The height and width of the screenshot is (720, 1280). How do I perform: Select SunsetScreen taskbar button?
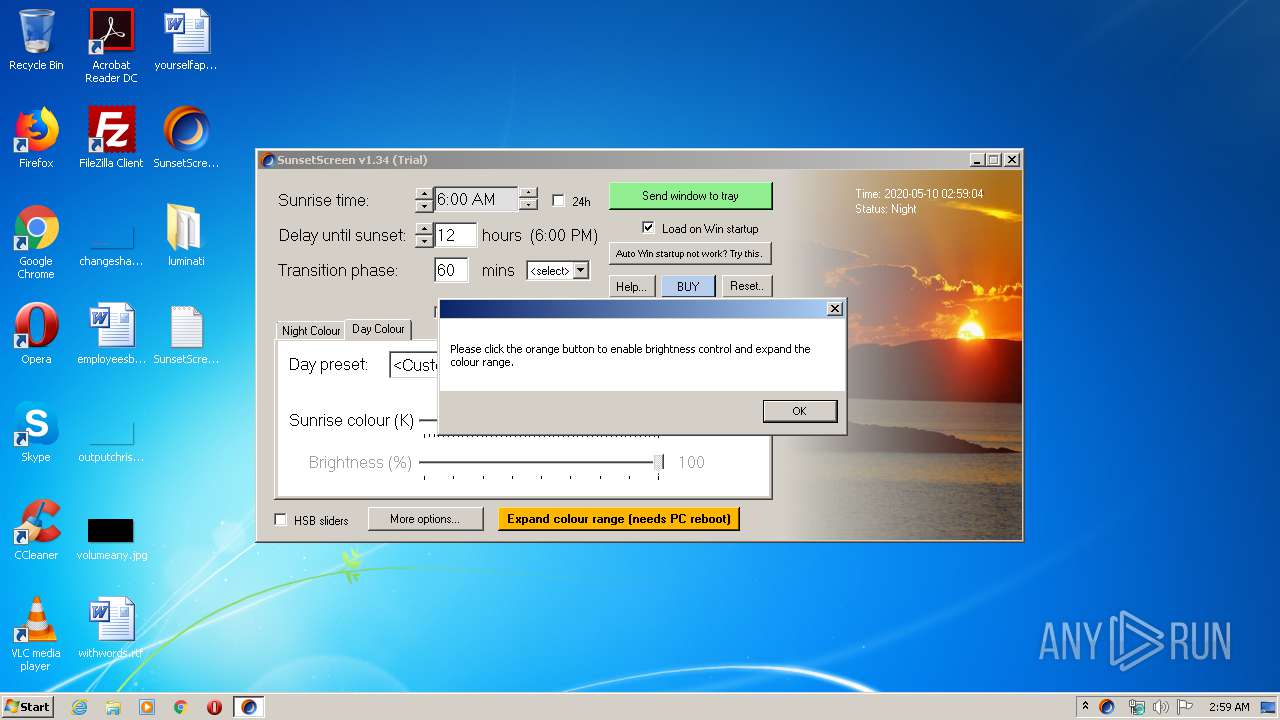tap(249, 707)
